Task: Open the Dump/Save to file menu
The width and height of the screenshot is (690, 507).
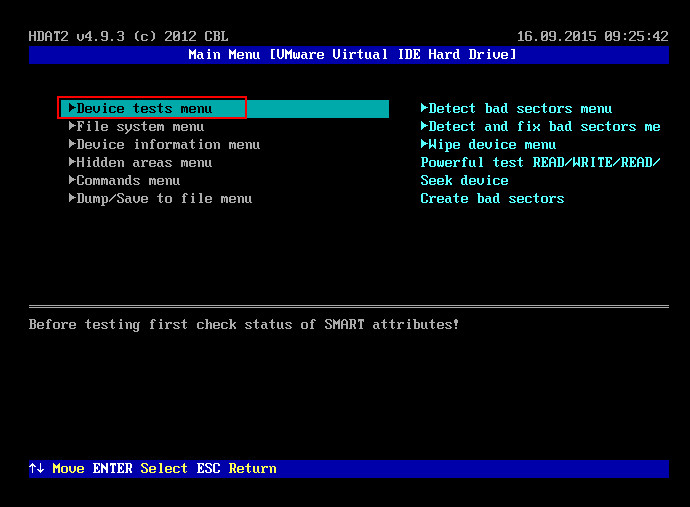Action: [164, 198]
